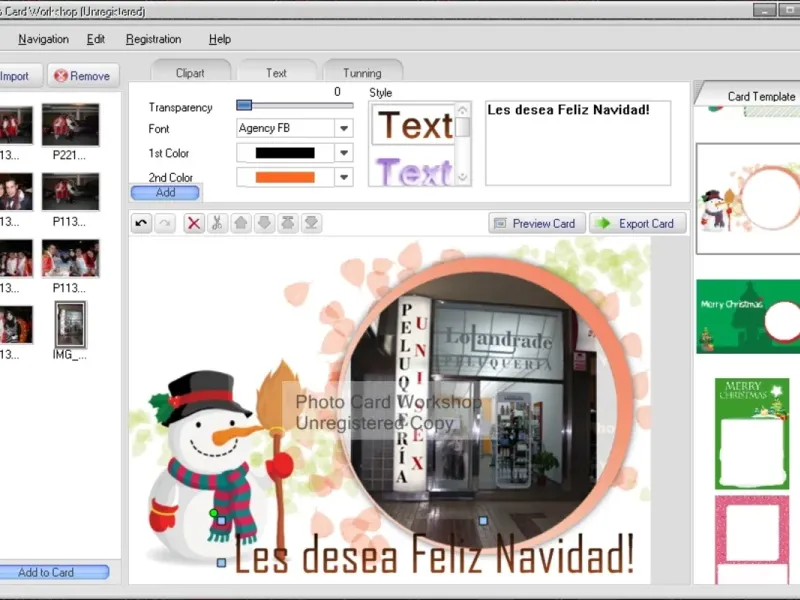
Task: Open the Edit menu
Action: [x=95, y=39]
